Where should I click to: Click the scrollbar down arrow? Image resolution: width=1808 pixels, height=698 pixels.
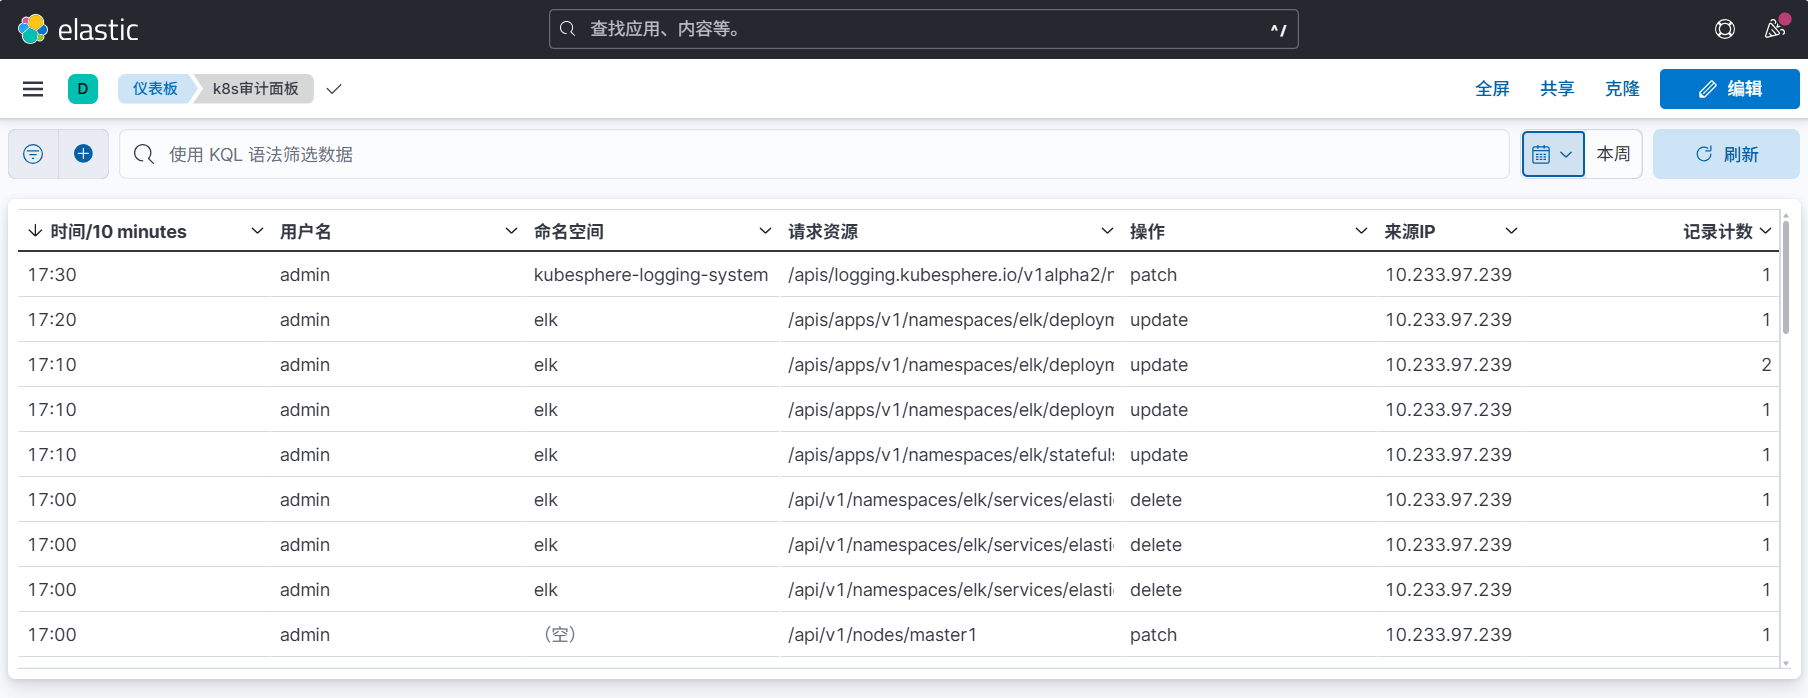point(1786,662)
